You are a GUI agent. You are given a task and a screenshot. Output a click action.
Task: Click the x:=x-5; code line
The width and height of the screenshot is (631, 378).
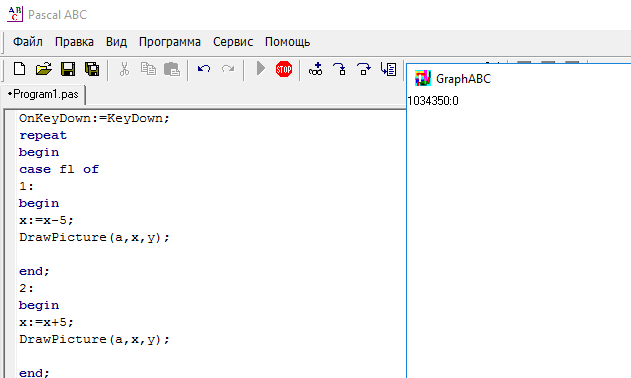(x=46, y=220)
